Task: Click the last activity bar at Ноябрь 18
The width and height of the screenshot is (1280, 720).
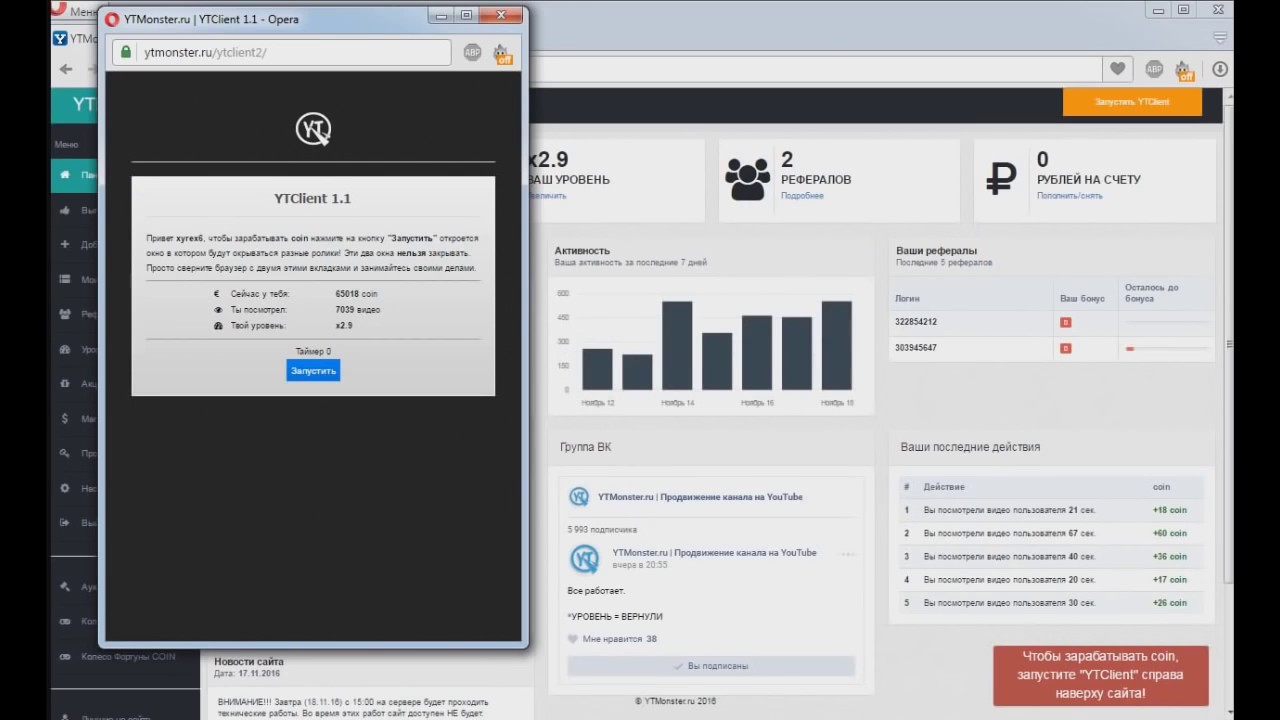Action: tap(837, 346)
